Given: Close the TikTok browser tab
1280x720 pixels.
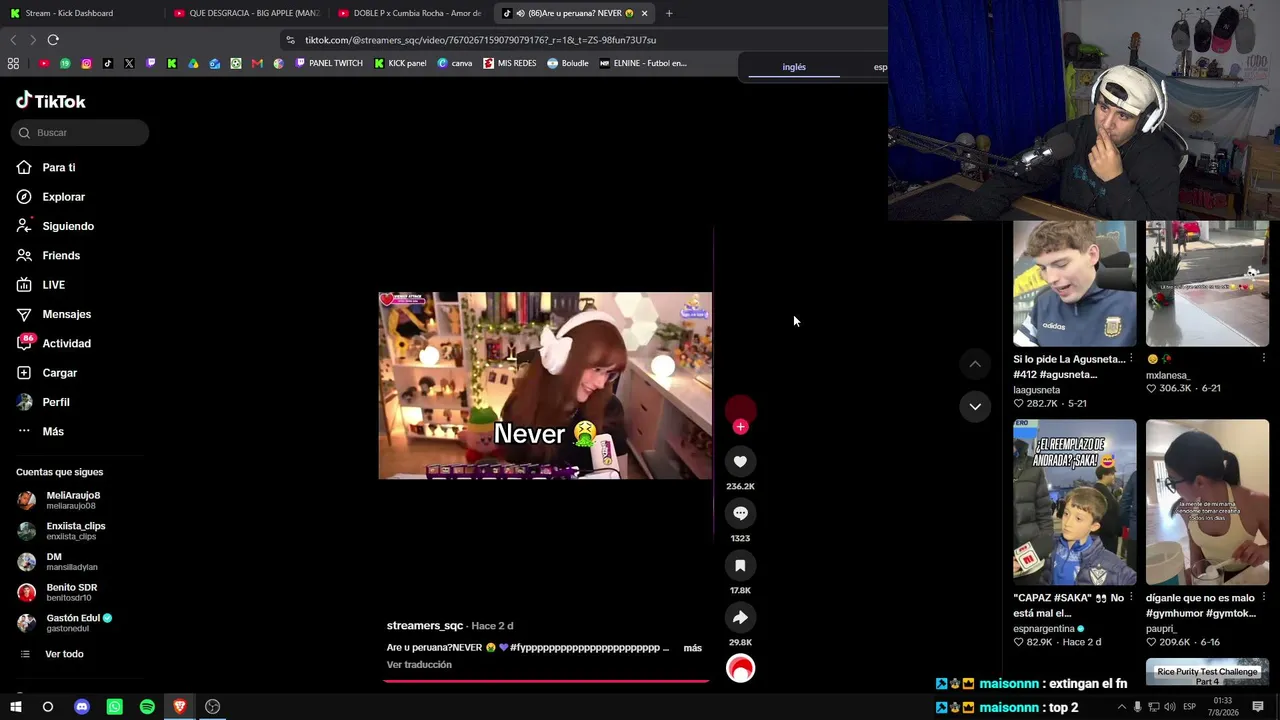Looking at the screenshot, I should [644, 13].
